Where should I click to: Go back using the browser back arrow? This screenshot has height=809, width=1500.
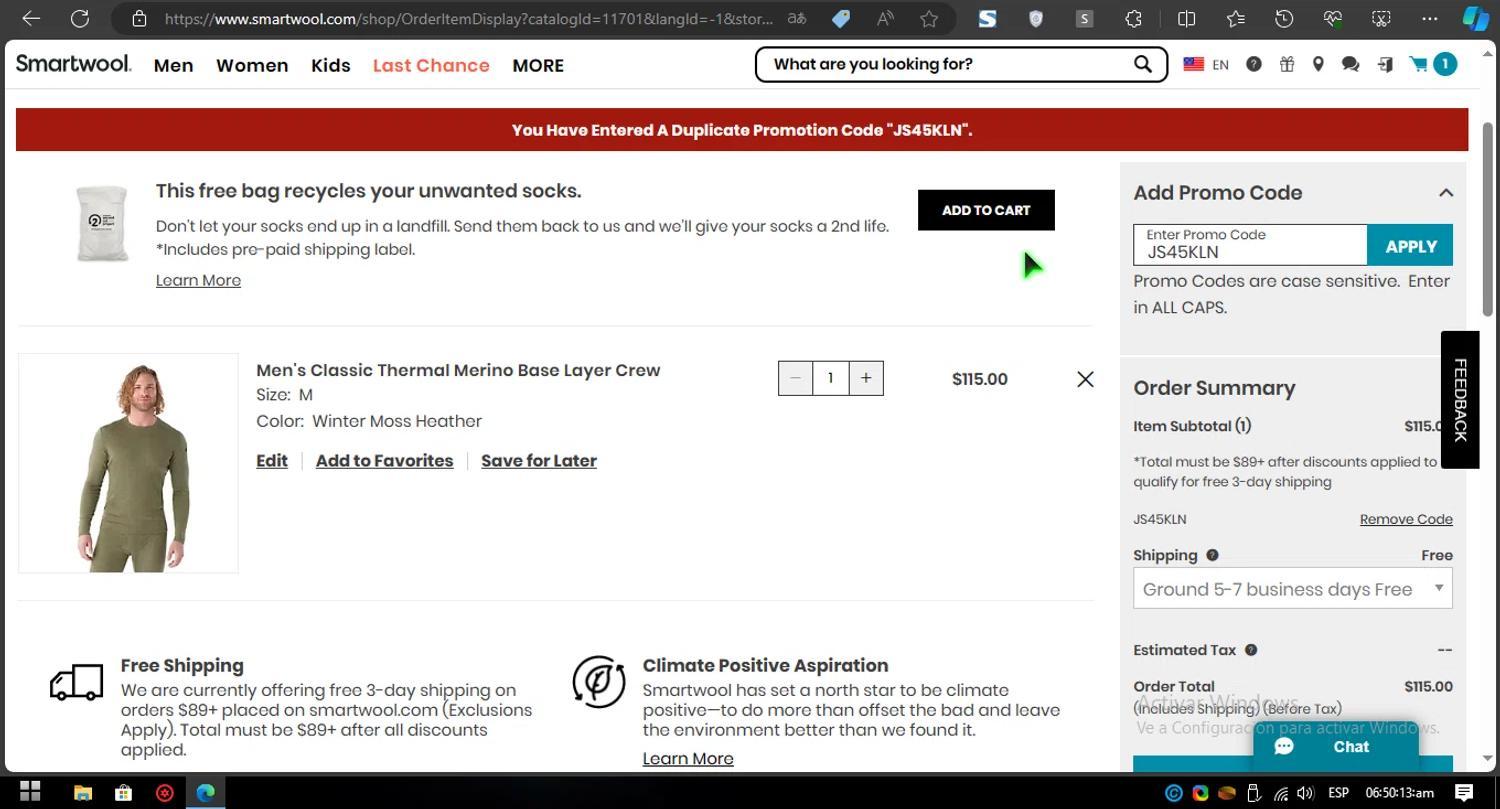pos(31,18)
